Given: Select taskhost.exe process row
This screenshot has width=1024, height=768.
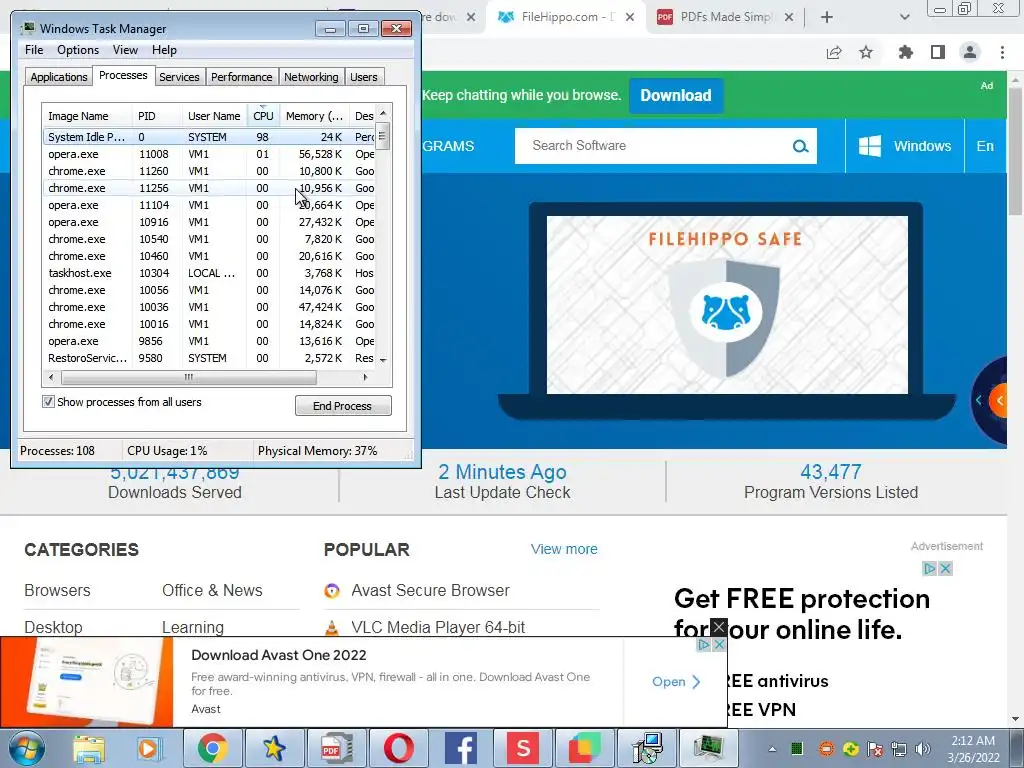Looking at the screenshot, I should pyautogui.click(x=208, y=273).
